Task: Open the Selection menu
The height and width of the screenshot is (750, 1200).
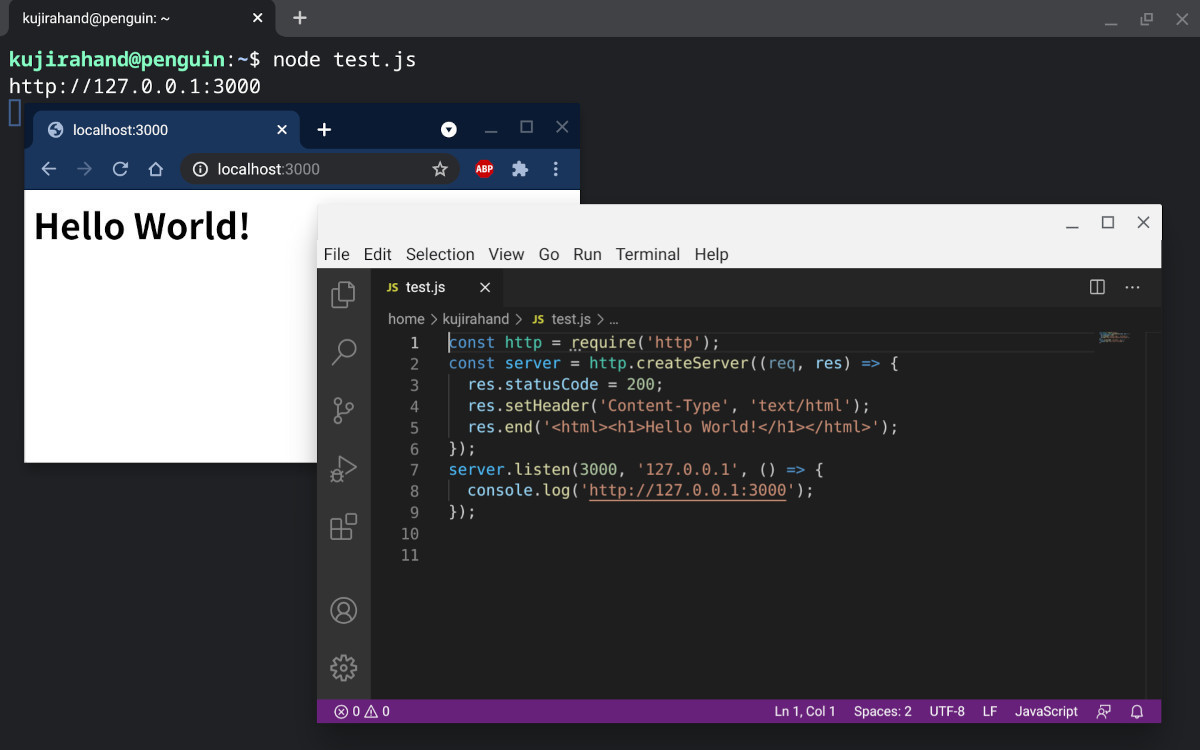Action: [440, 254]
